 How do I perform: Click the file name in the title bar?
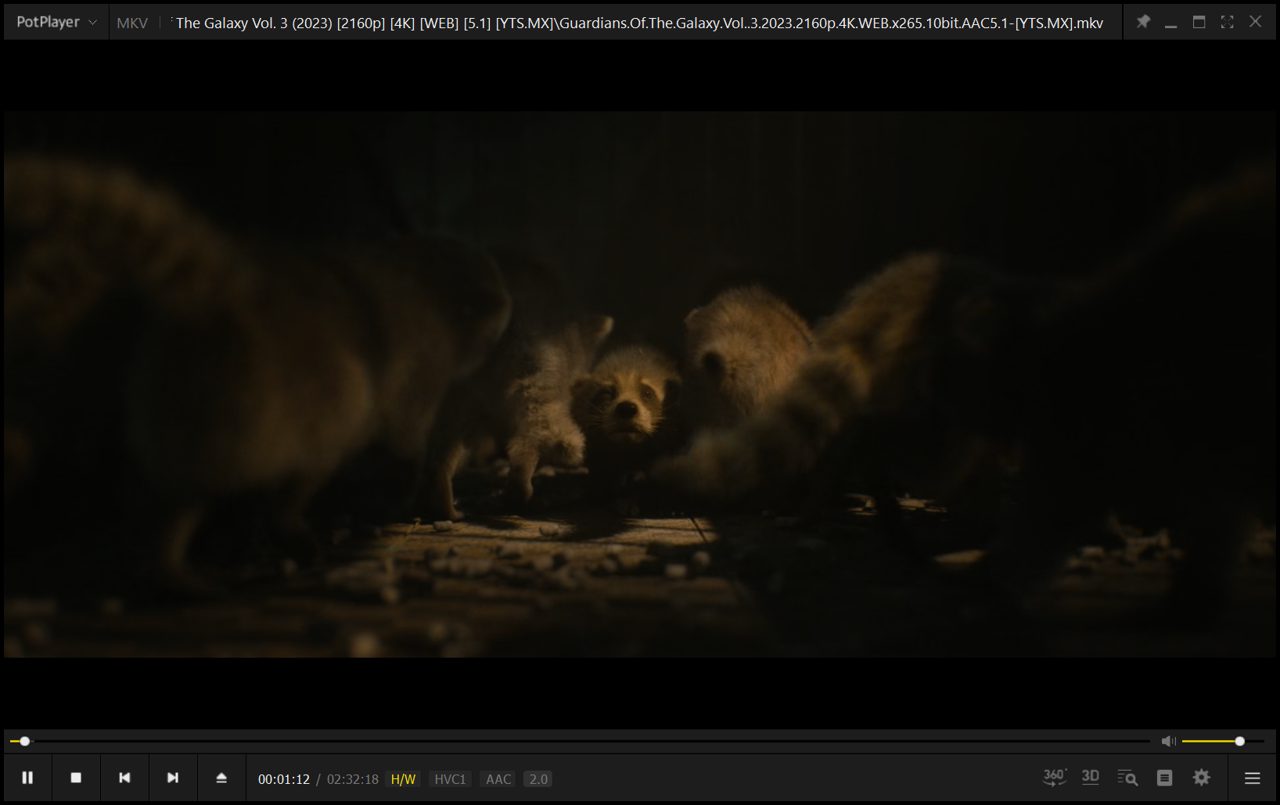pos(639,23)
